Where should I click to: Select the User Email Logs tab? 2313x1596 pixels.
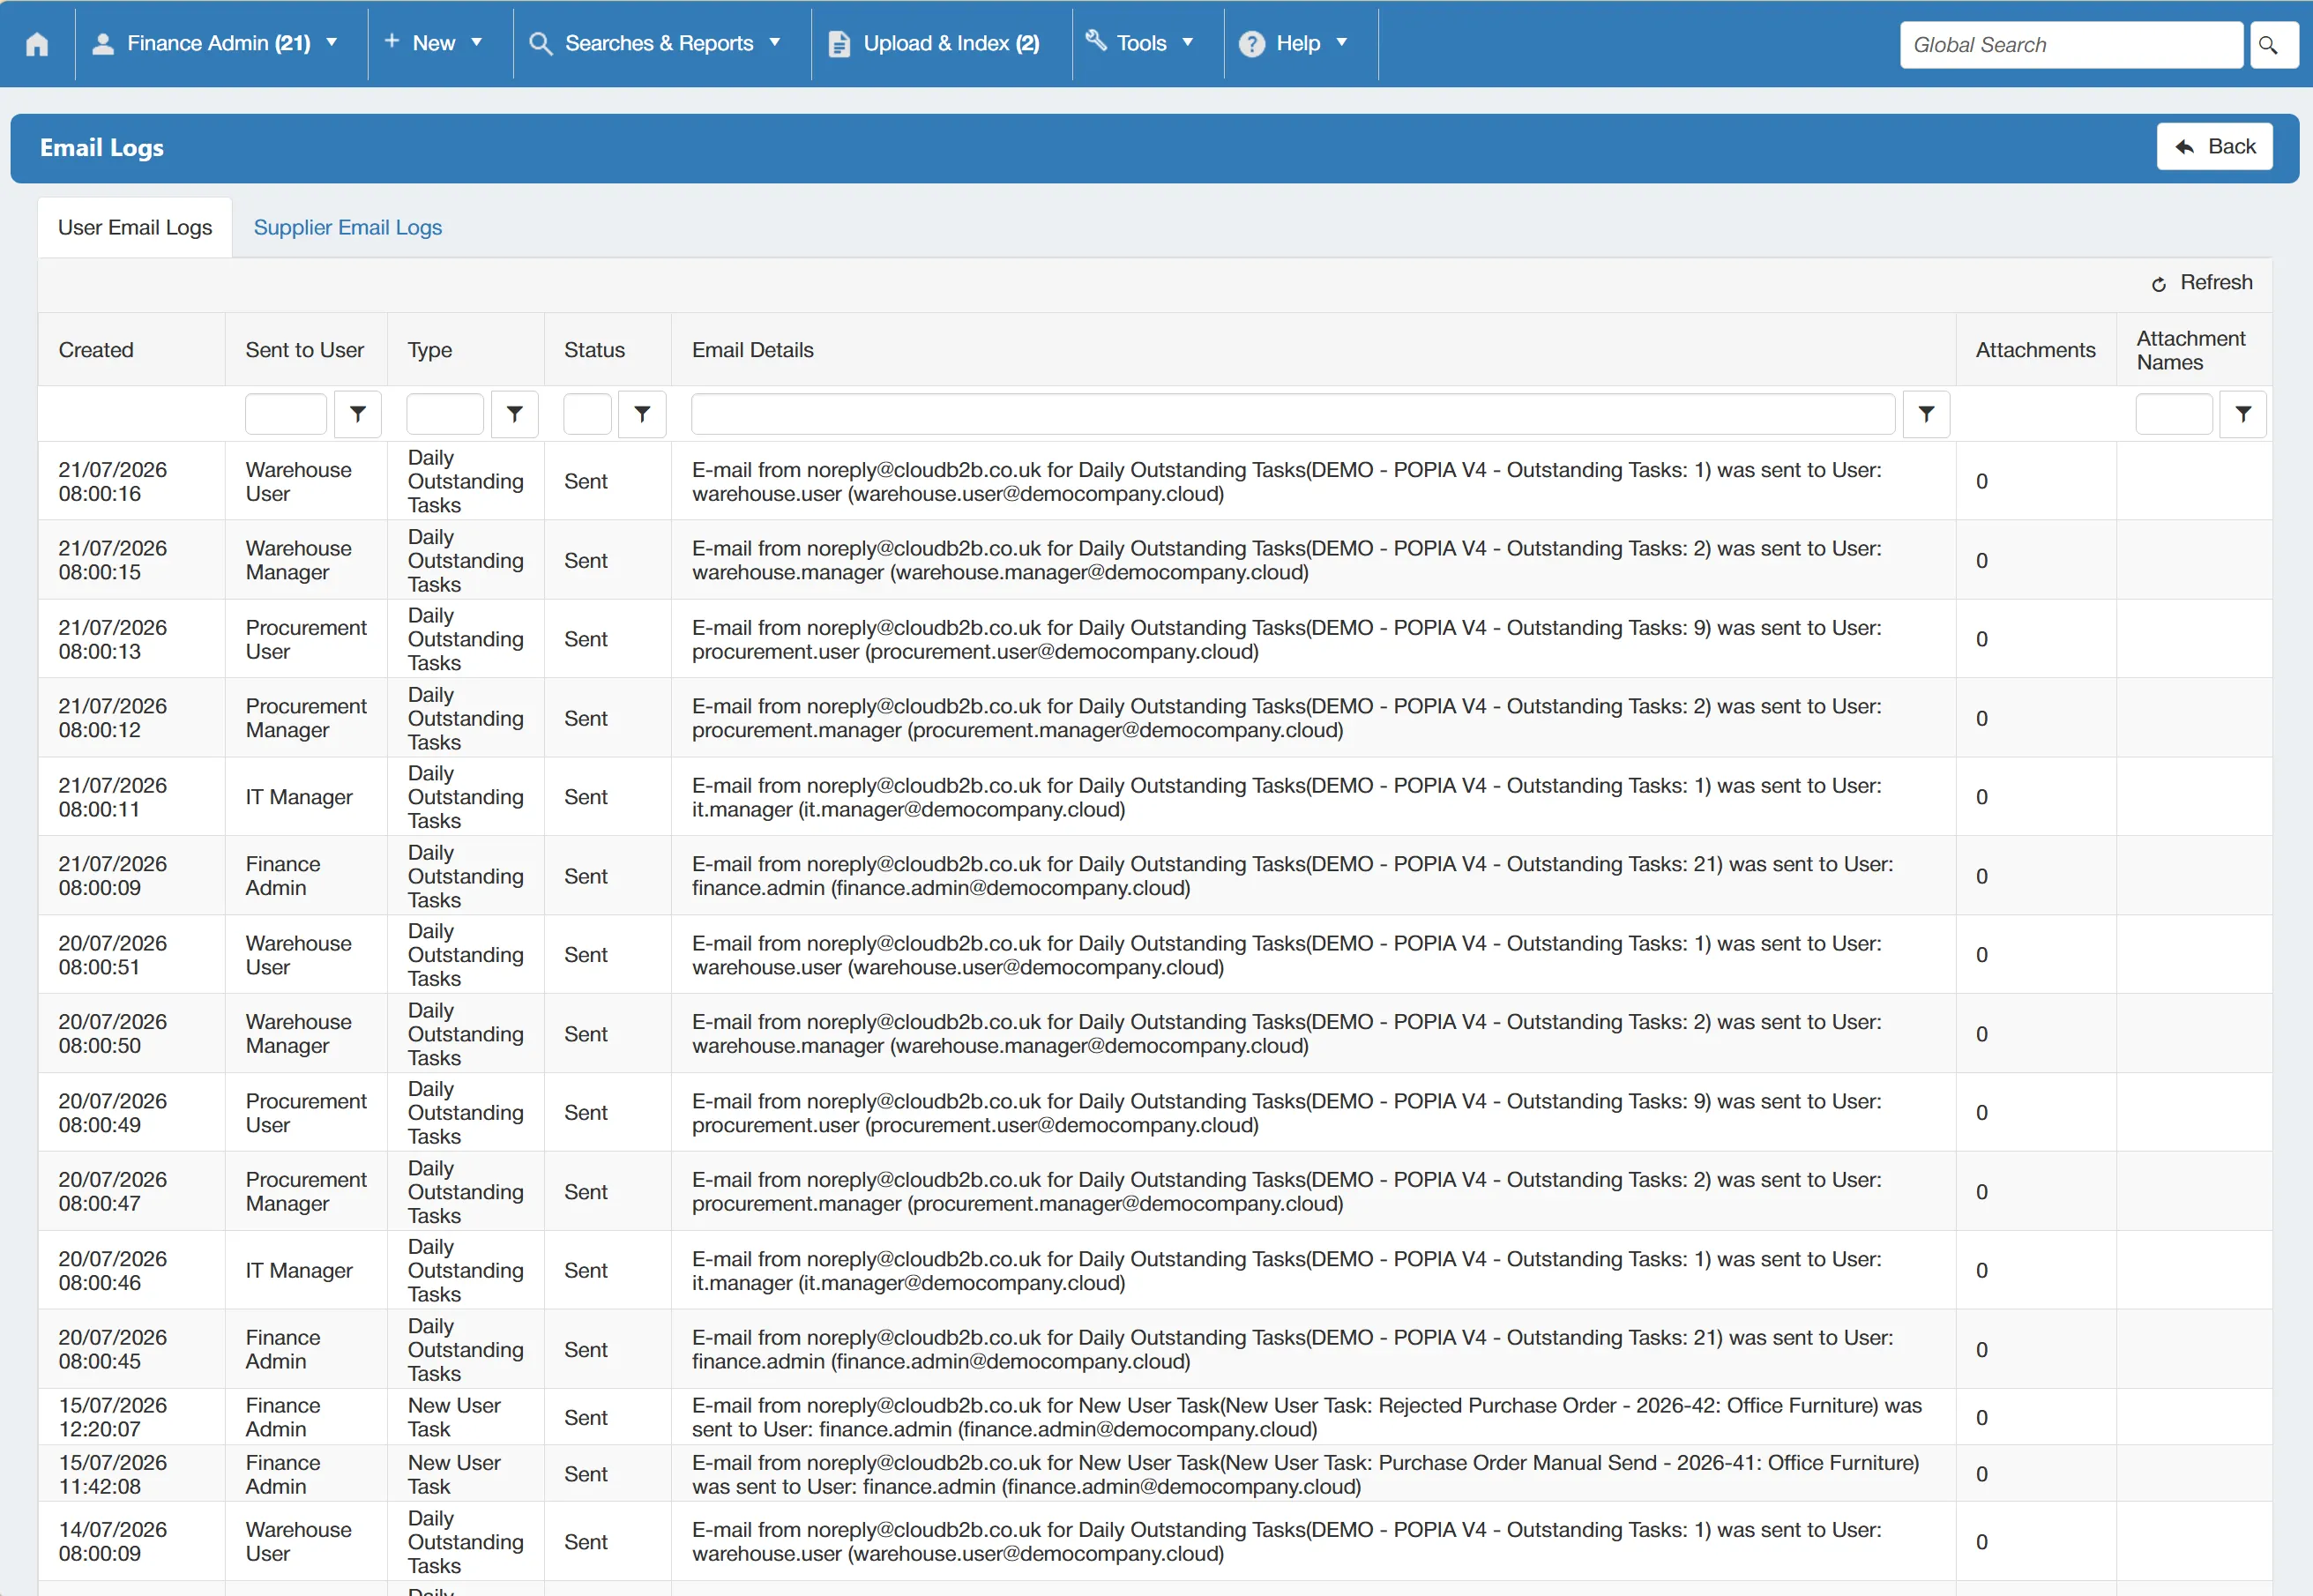[135, 227]
